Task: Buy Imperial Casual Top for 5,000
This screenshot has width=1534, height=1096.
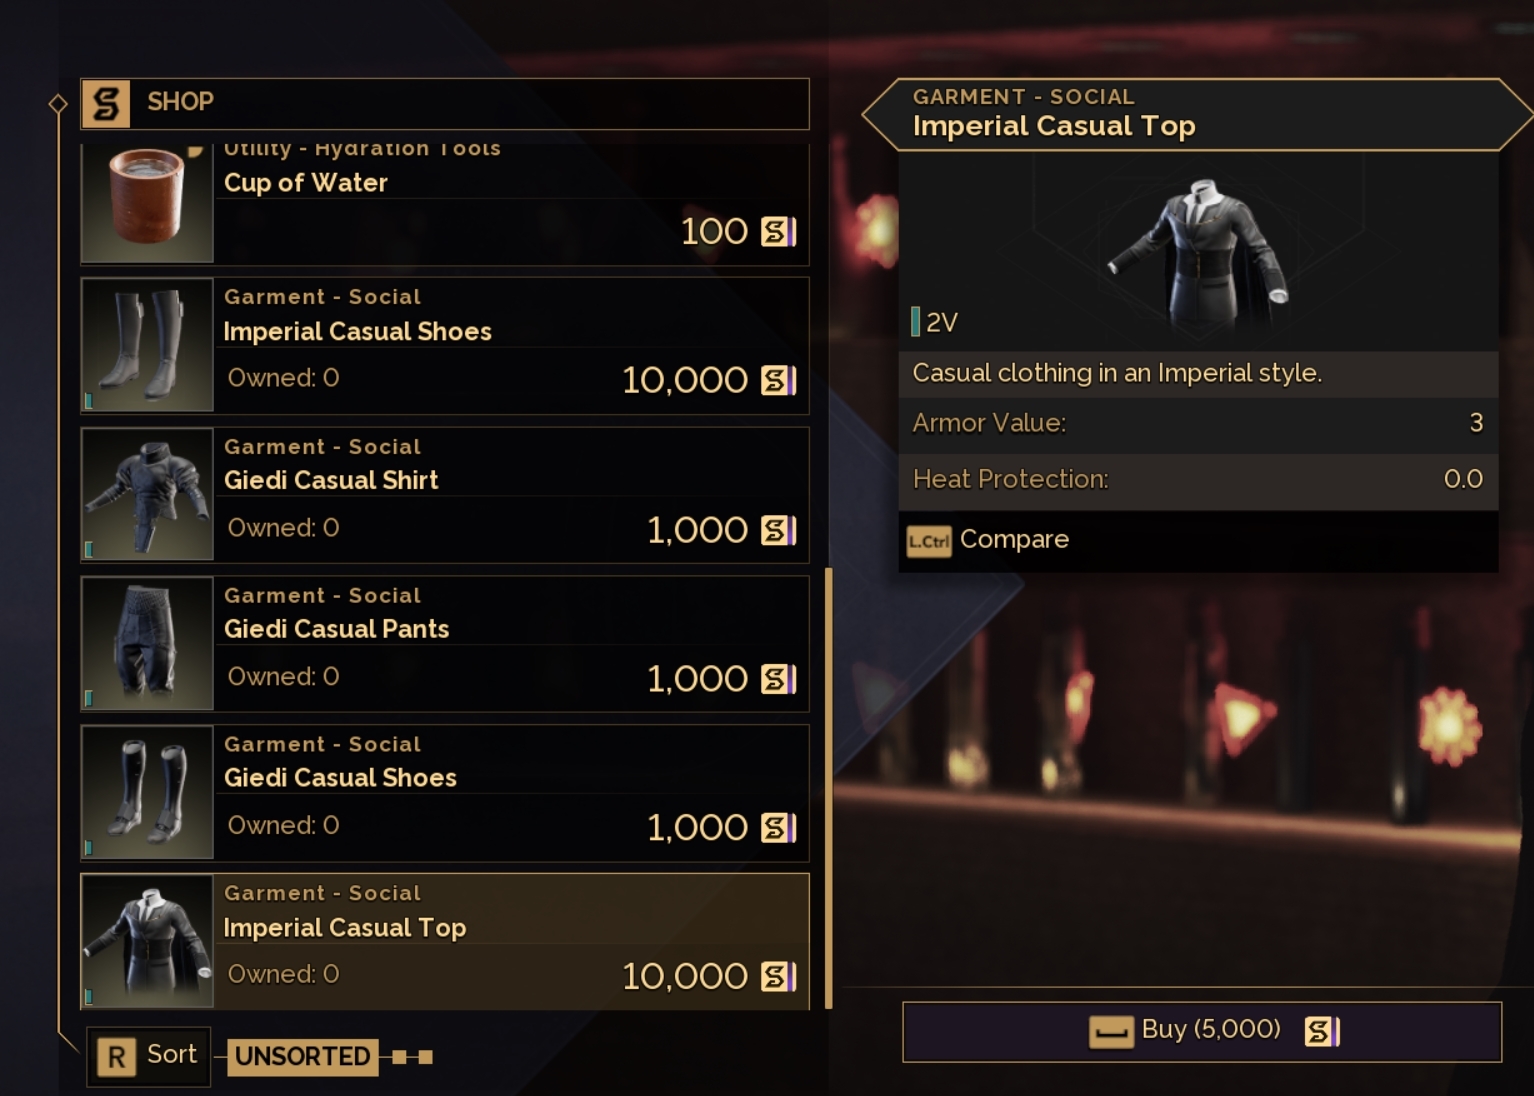Action: pos(1202,1031)
